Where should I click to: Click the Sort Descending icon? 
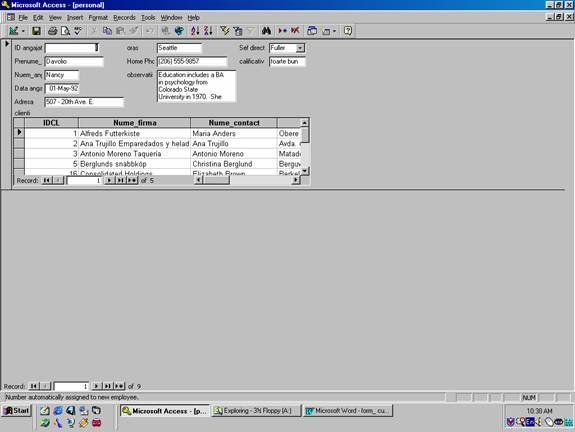pos(208,31)
